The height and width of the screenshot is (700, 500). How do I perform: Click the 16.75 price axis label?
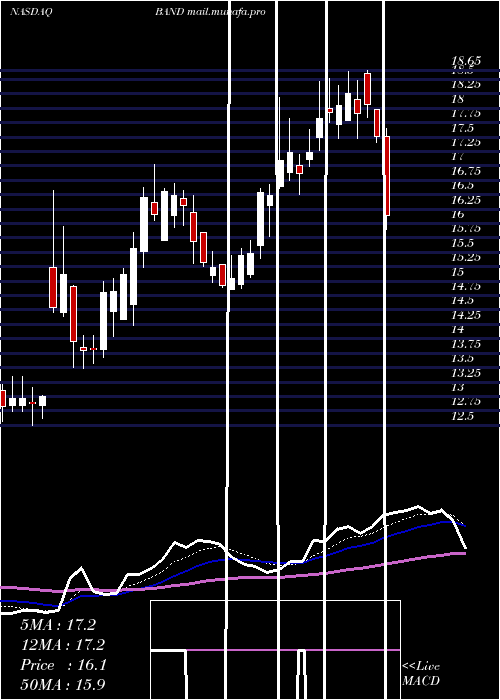(466, 171)
